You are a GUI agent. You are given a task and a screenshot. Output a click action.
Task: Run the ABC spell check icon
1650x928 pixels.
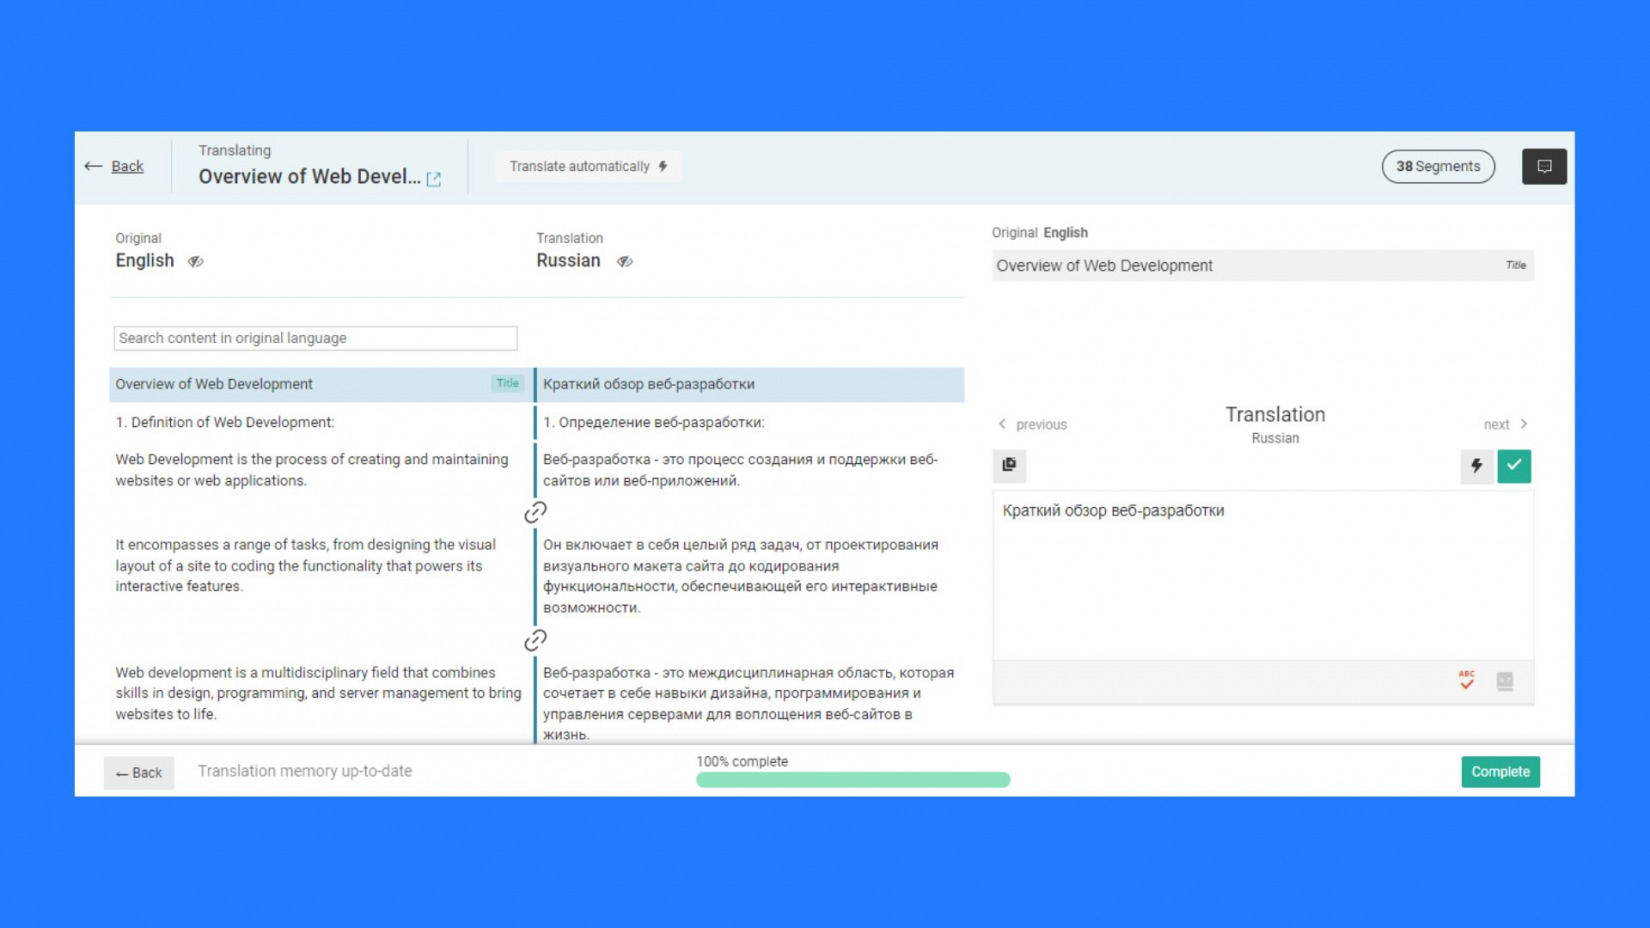pos(1466,681)
